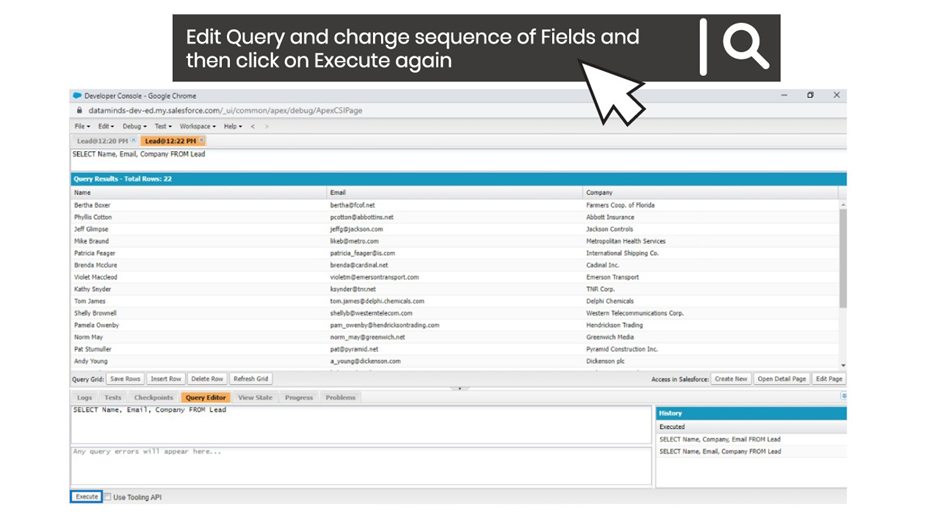Click the Edit Page button
Screen dimensions: 940x529
[829, 379]
